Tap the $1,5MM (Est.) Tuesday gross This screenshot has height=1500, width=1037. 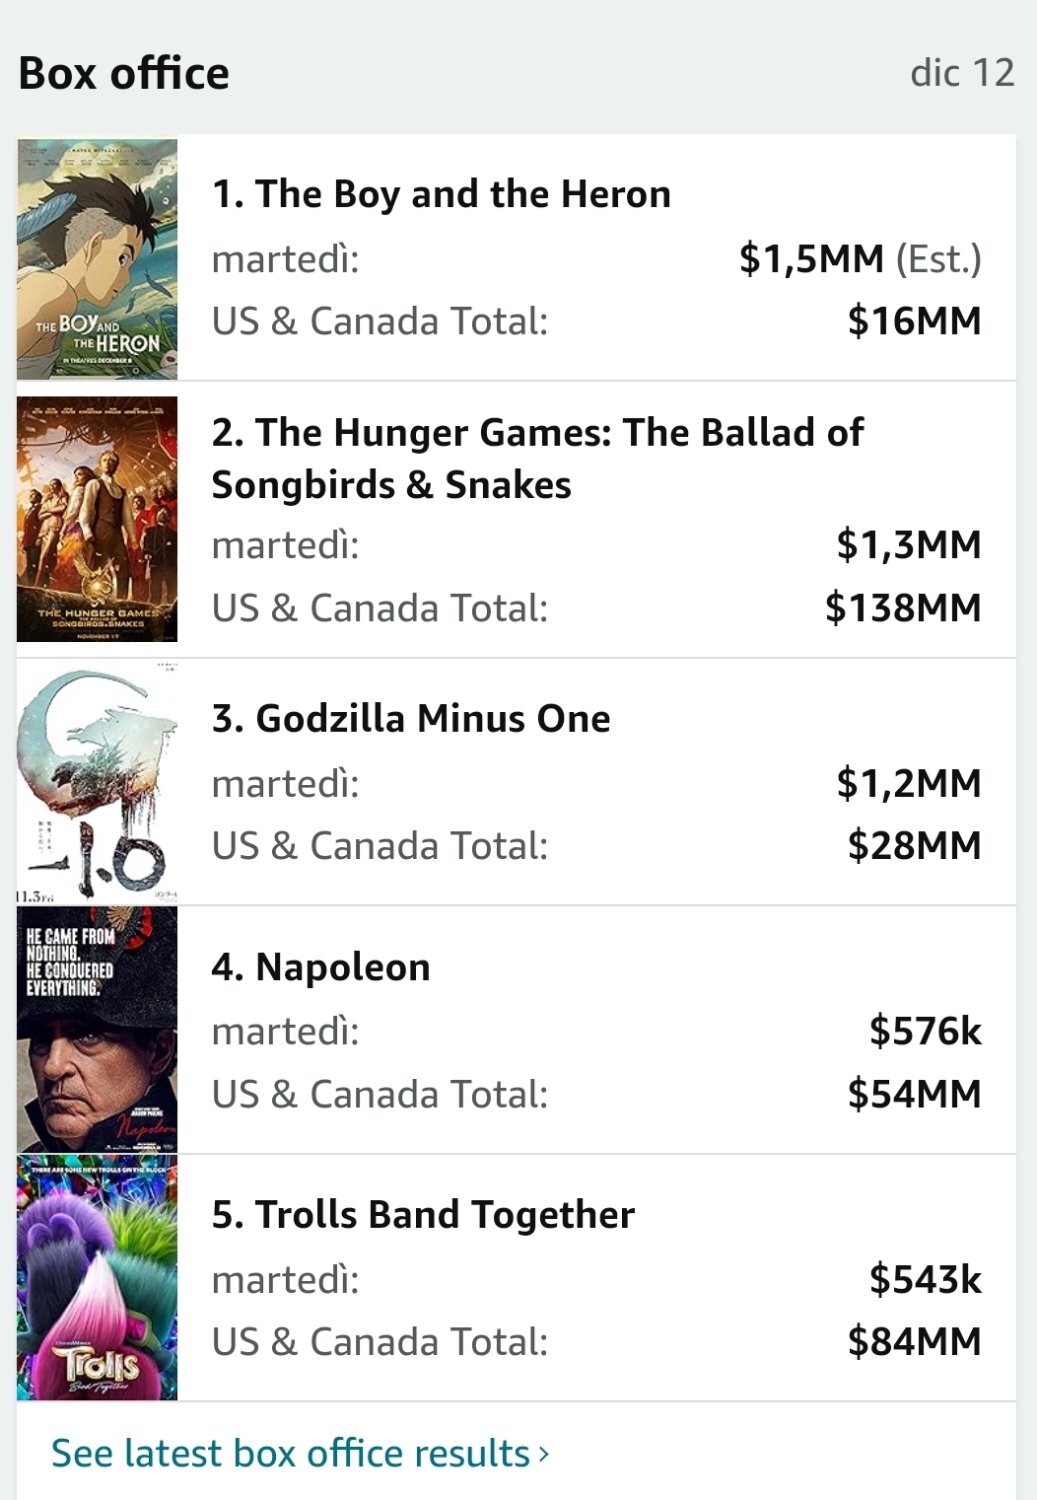point(860,258)
